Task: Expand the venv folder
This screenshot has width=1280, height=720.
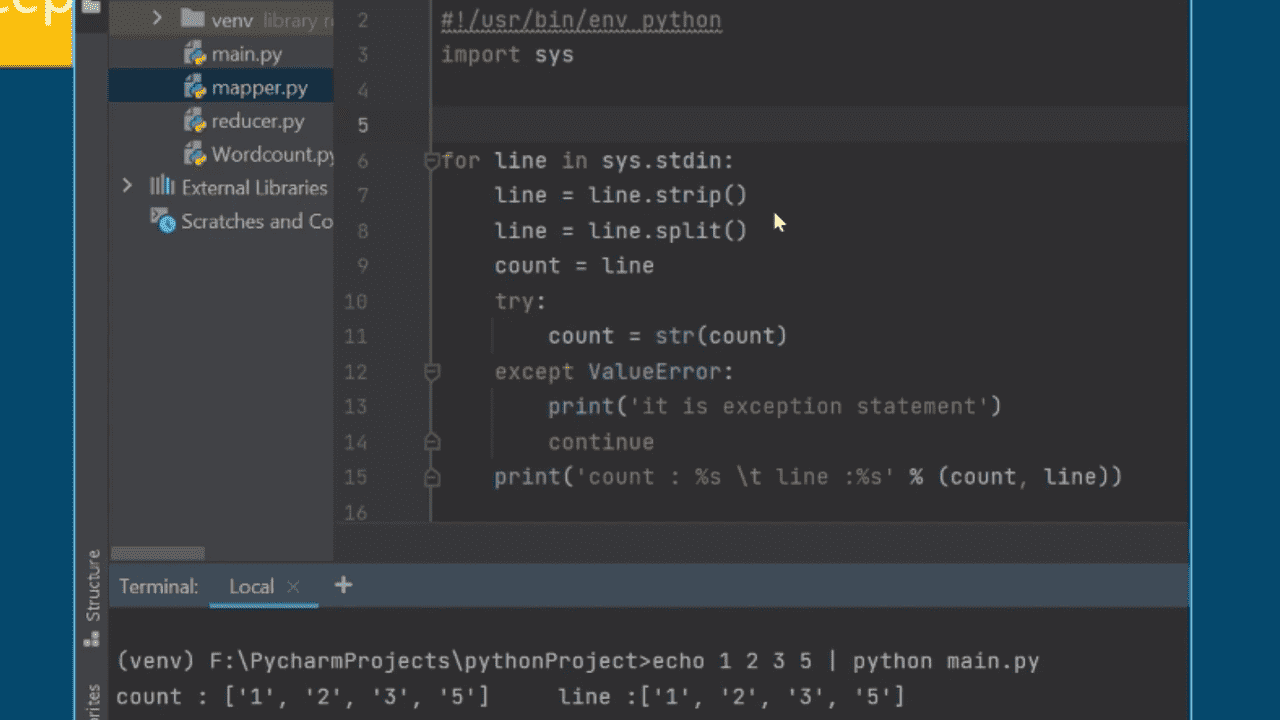Action: click(157, 19)
